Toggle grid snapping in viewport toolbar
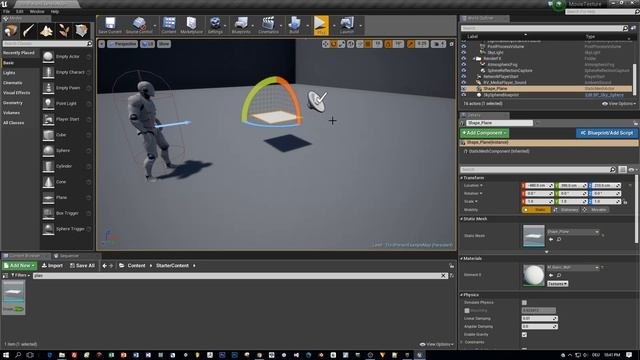The image size is (640, 360). click(368, 44)
